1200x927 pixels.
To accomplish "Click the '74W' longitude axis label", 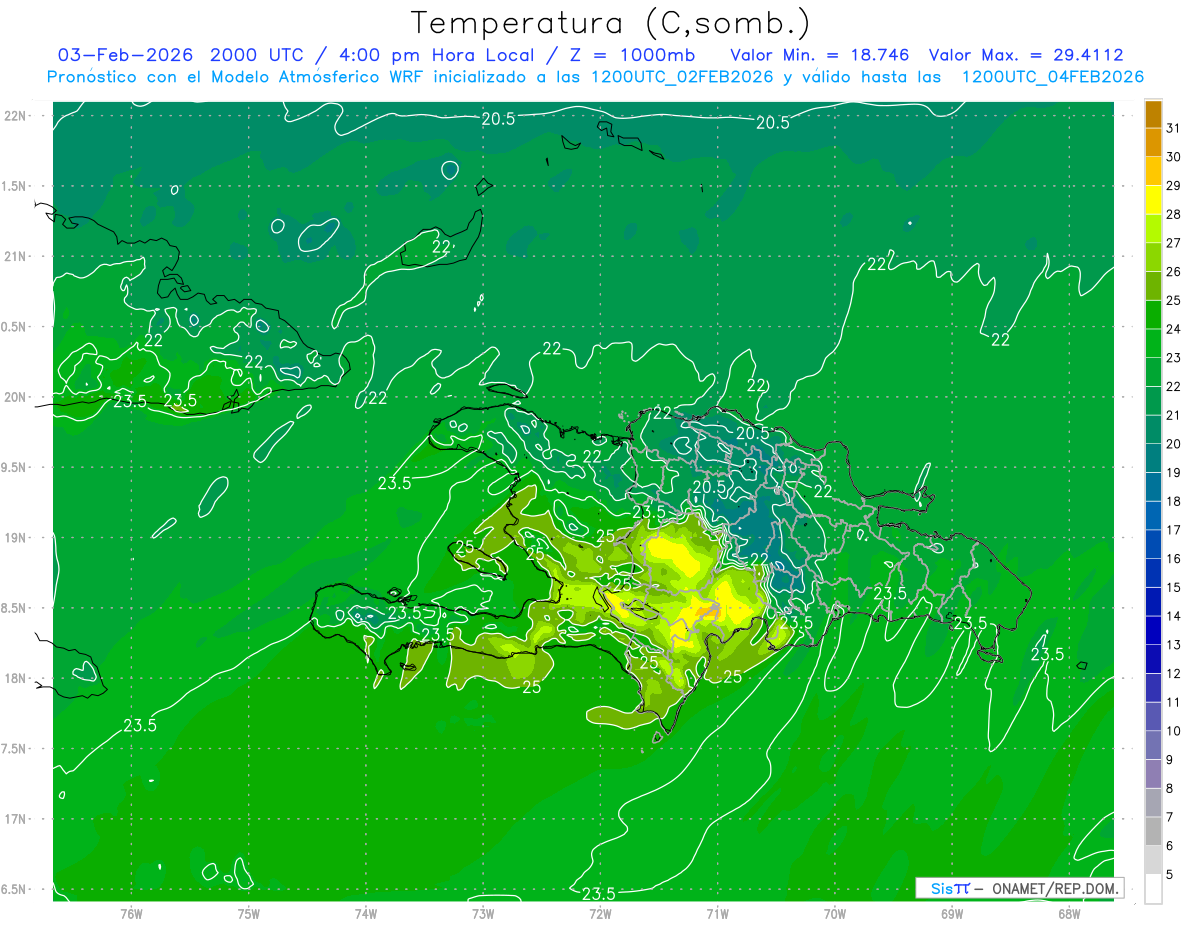I will coord(366,913).
